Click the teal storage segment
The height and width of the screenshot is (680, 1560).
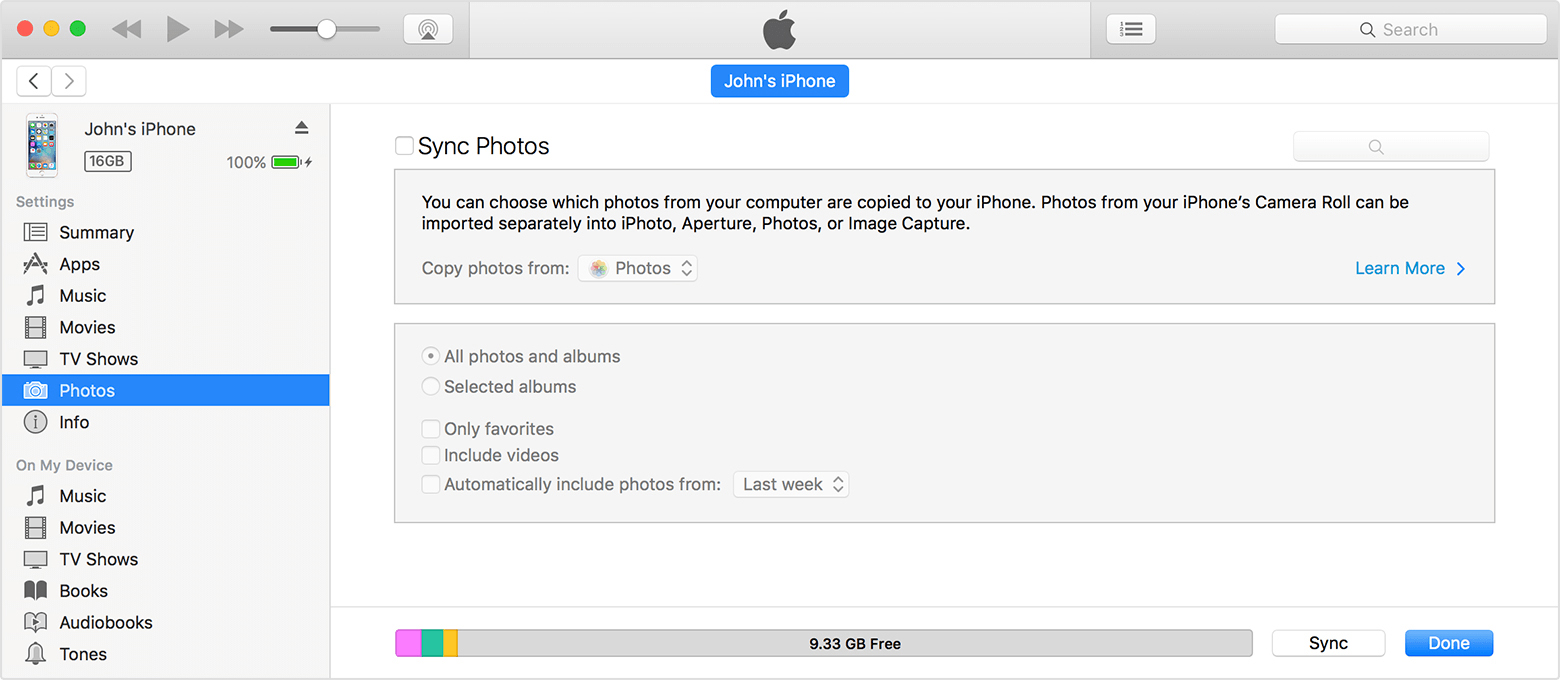(432, 643)
